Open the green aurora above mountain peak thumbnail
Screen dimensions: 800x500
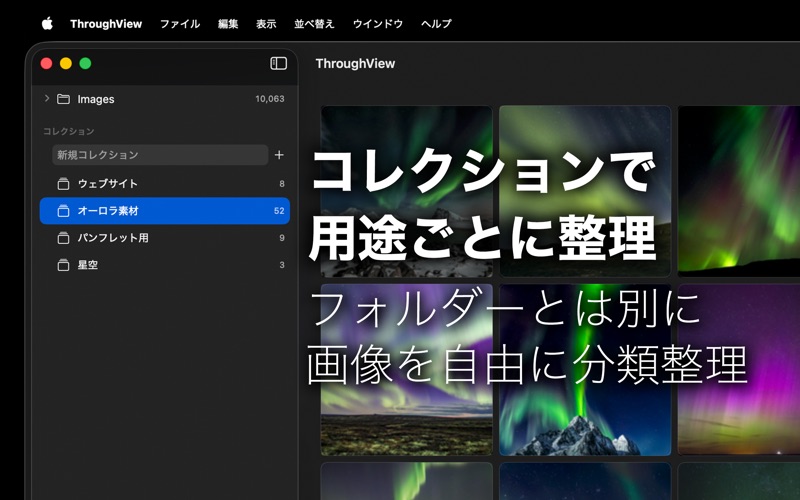pyautogui.click(x=585, y=370)
